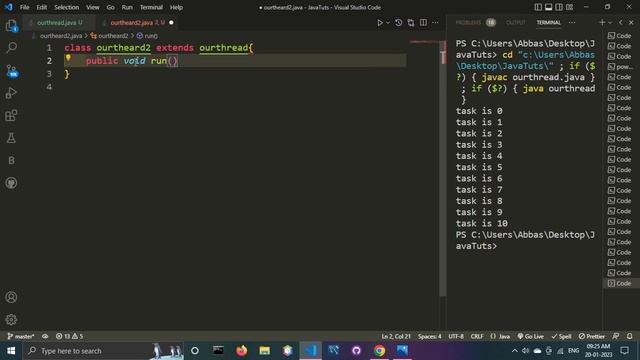The width and height of the screenshot is (640, 360).
Task: Open the Extensions view
Action: (x=11, y=116)
